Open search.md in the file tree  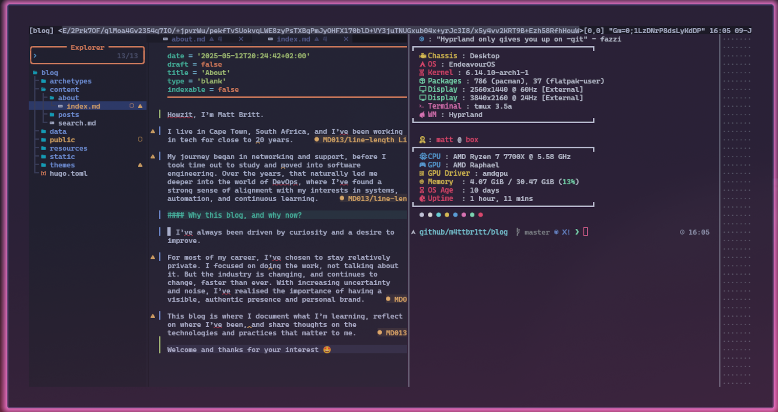(x=76, y=122)
